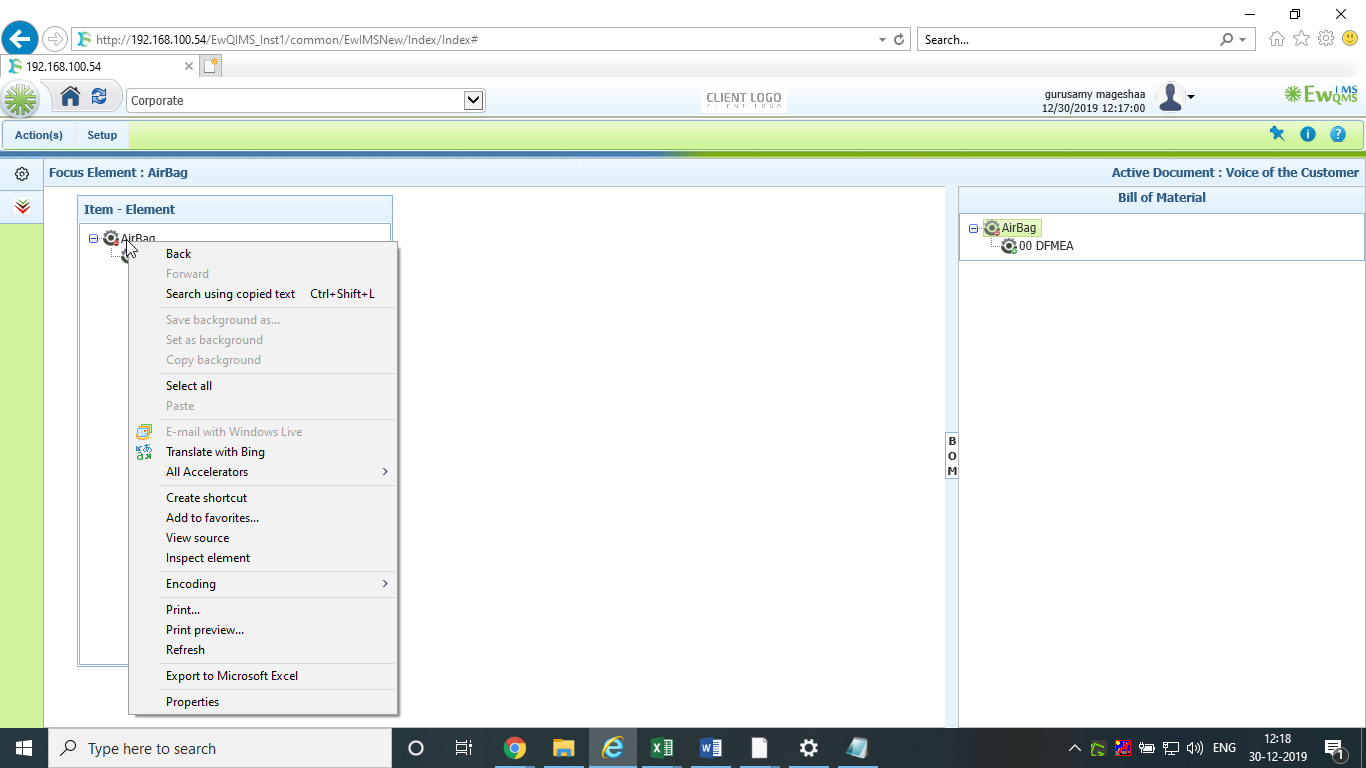The image size is (1366, 768).
Task: Open address bar autocomplete dropdown arrow
Action: (x=882, y=40)
